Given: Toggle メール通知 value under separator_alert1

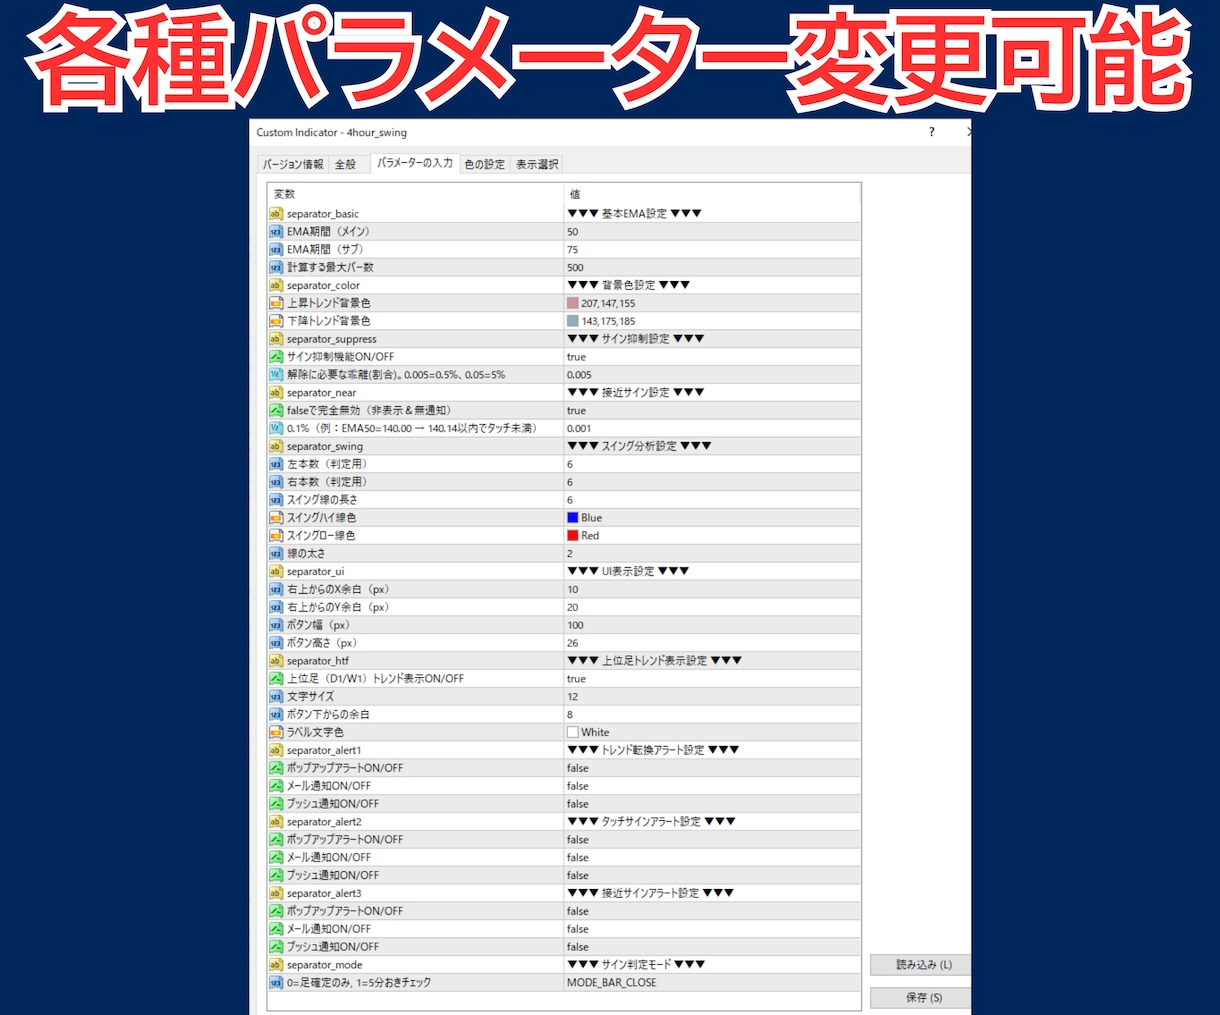Looking at the screenshot, I should click(712, 786).
